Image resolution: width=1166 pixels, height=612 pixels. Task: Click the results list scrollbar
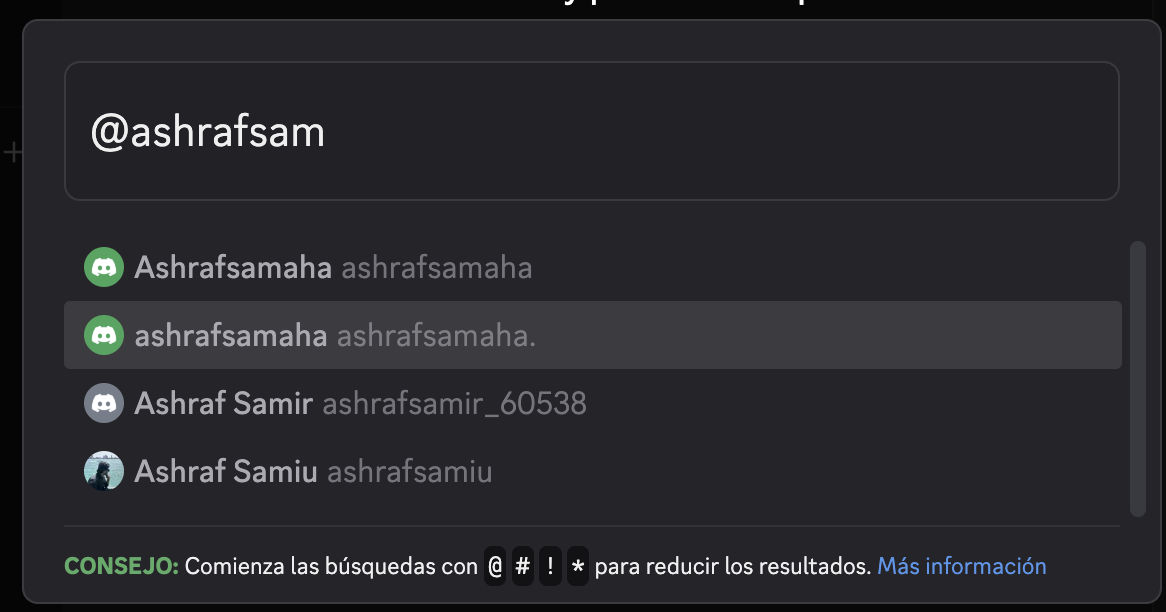pos(1137,378)
